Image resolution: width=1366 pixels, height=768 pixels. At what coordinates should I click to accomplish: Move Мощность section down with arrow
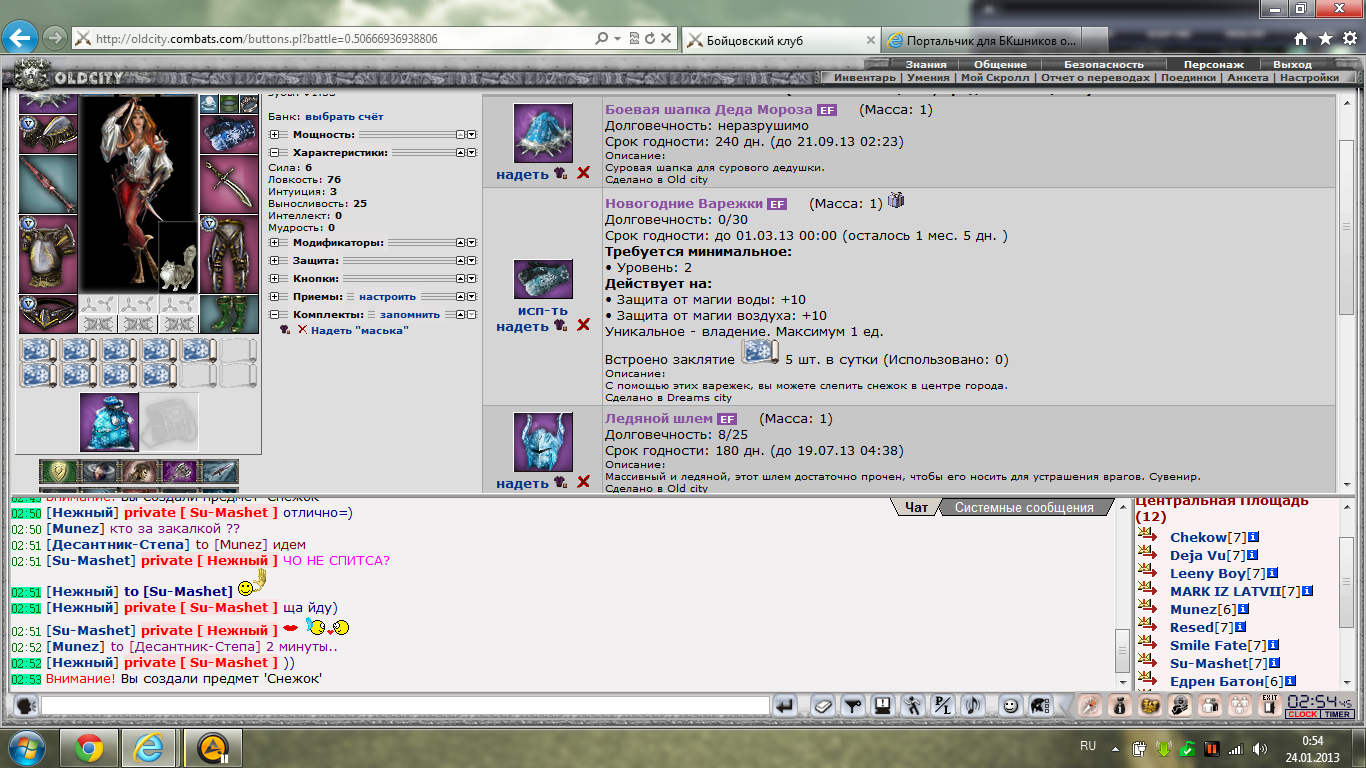471,134
